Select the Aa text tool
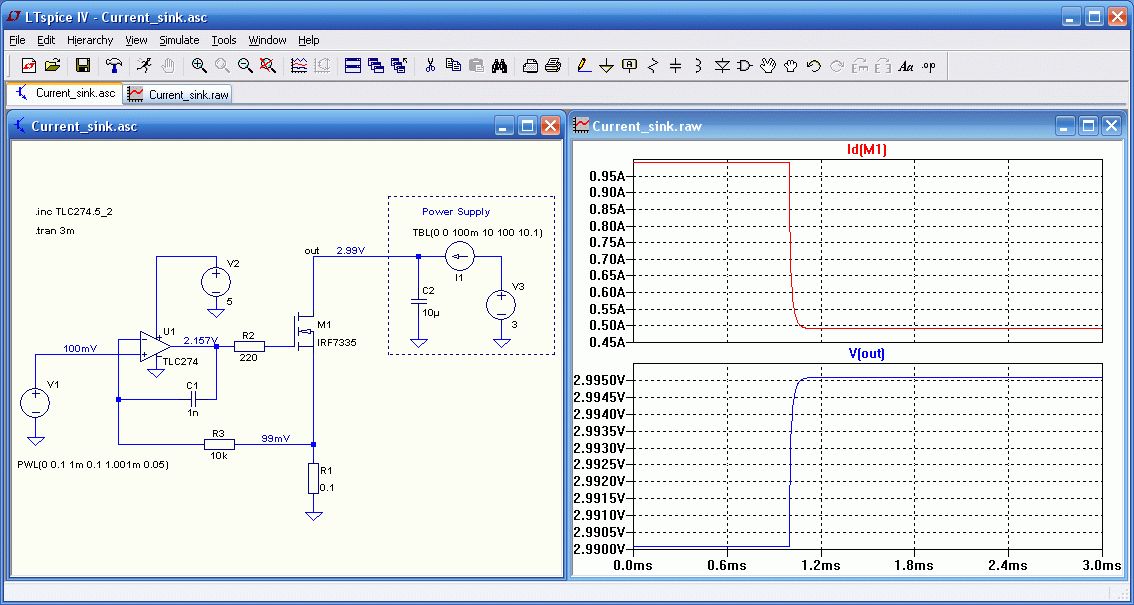 click(x=906, y=66)
